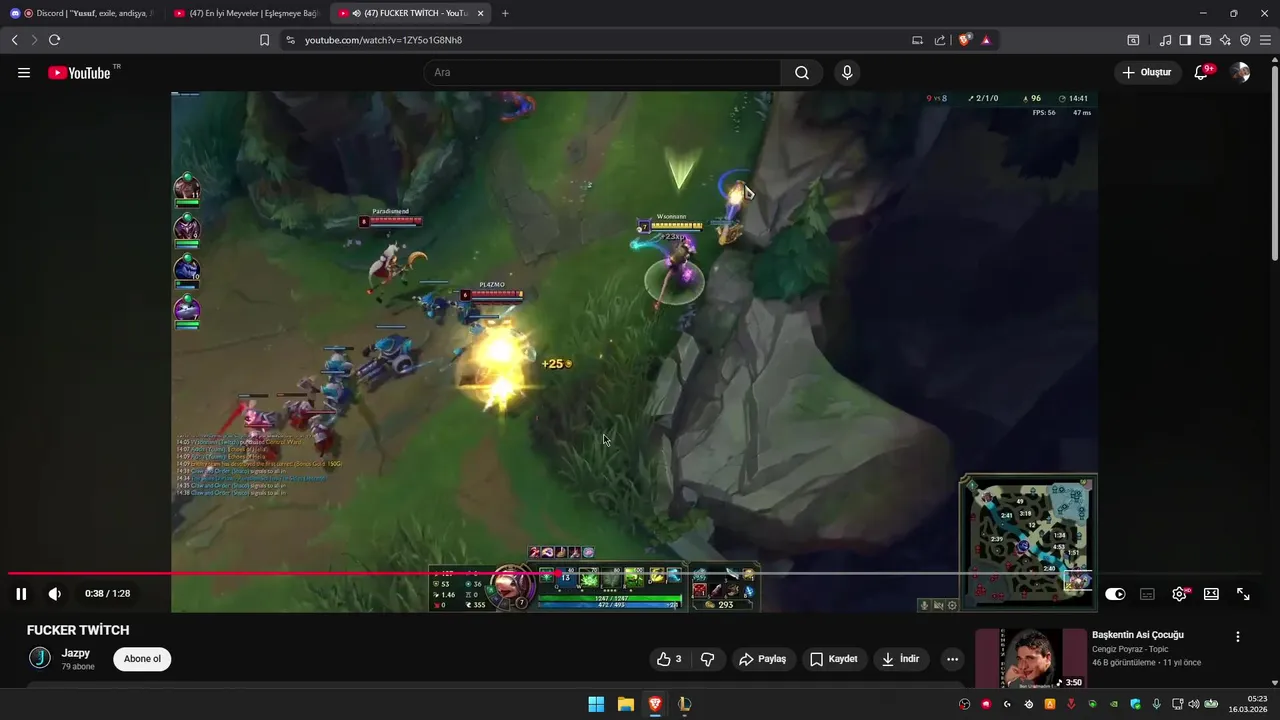
Task: Open the Windows Security tray icon
Action: tap(1135, 704)
